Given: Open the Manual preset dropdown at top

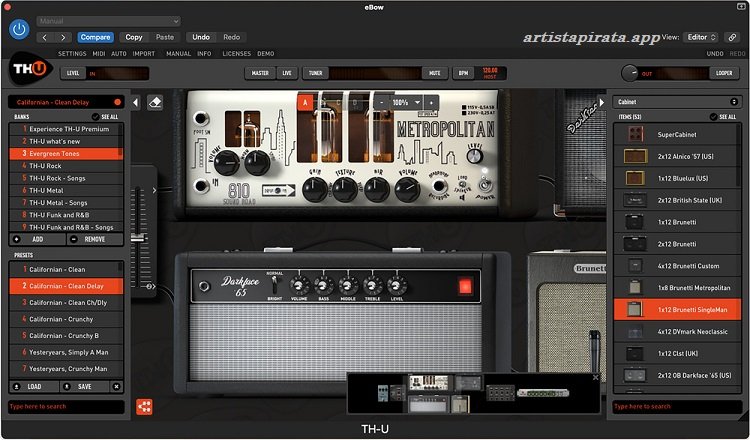Looking at the screenshot, I should pyautogui.click(x=108, y=20).
